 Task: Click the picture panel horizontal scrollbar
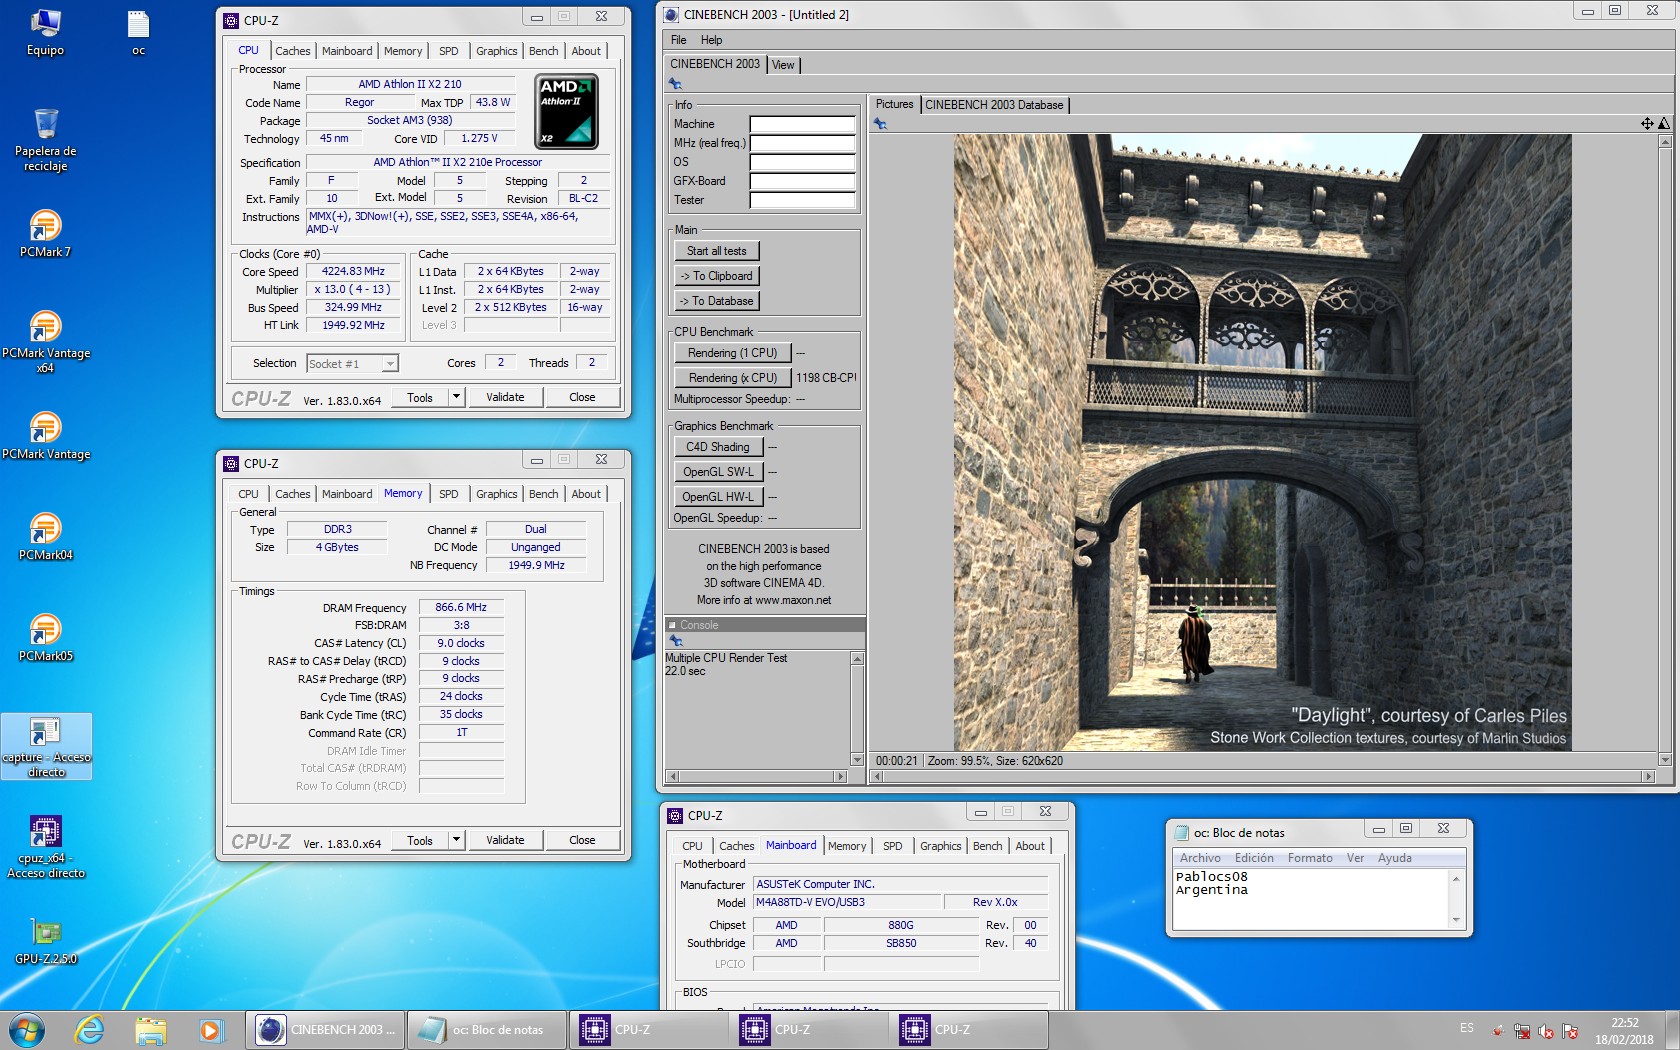[1262, 776]
